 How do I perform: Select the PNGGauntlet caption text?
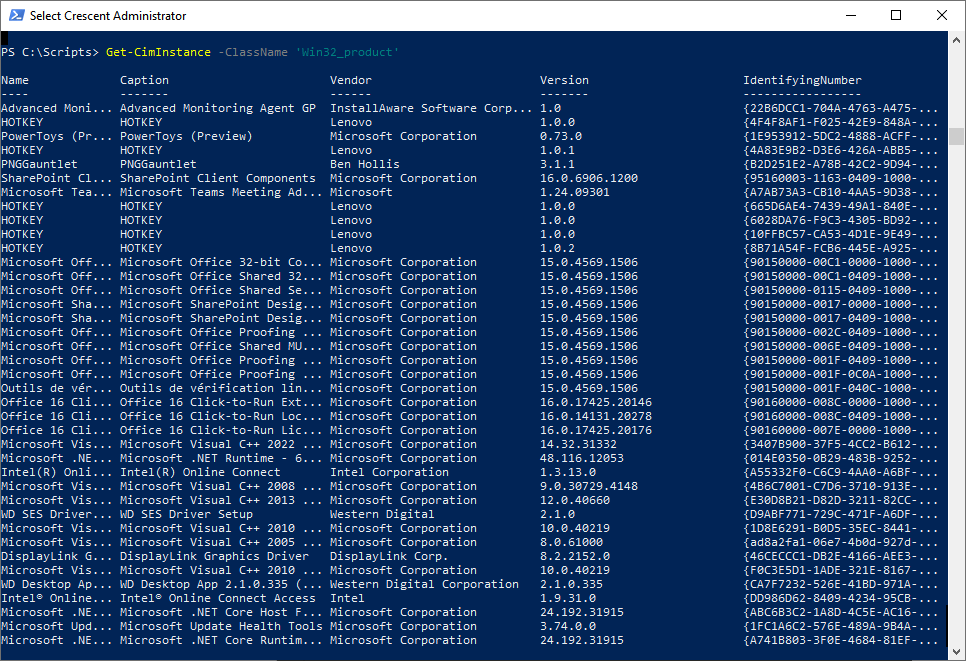click(x=160, y=163)
